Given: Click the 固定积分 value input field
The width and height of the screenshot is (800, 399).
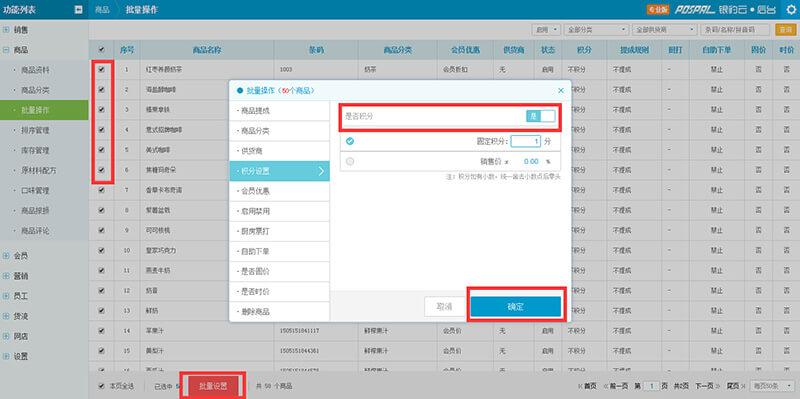Looking at the screenshot, I should tap(526, 141).
